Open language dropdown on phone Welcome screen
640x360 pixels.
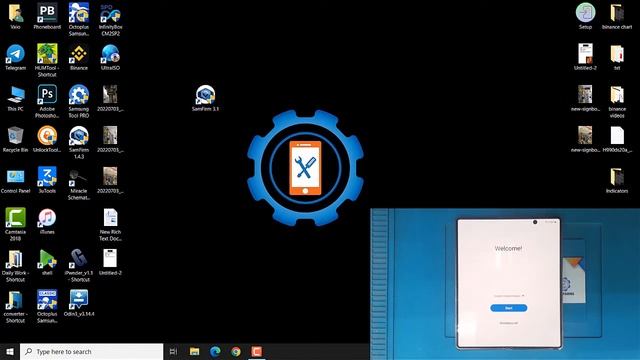coord(509,296)
